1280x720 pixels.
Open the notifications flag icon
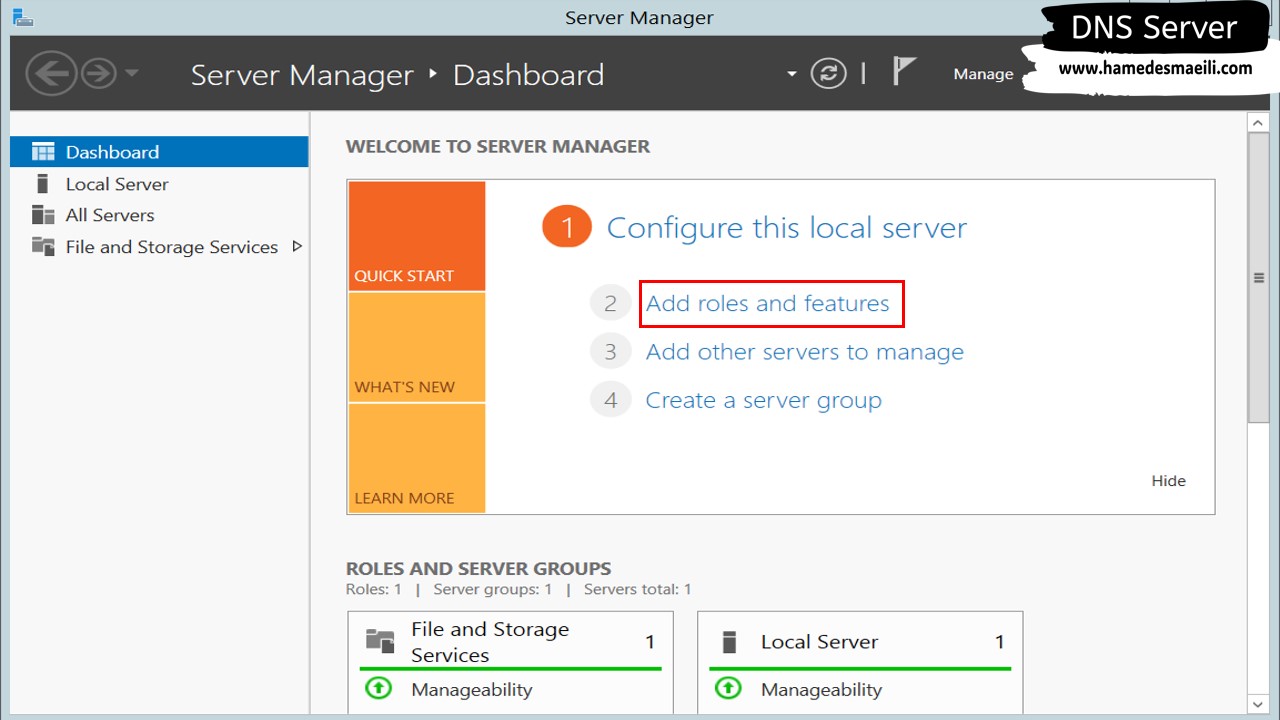click(x=904, y=72)
